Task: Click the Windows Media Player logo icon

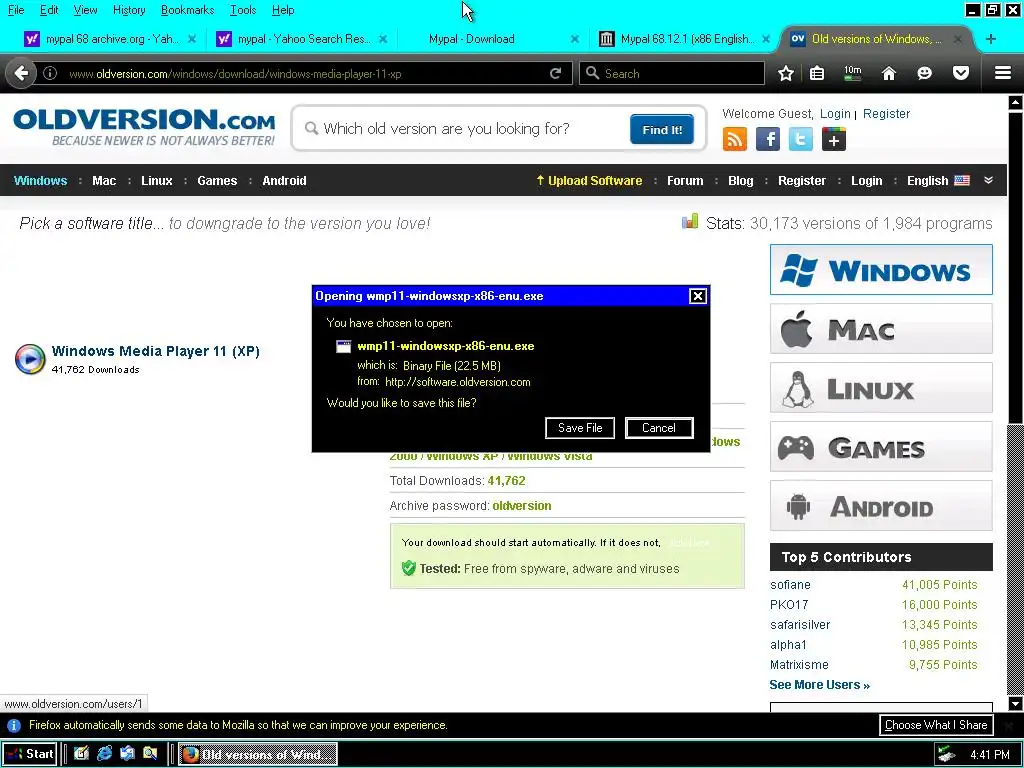Action: tap(30, 359)
